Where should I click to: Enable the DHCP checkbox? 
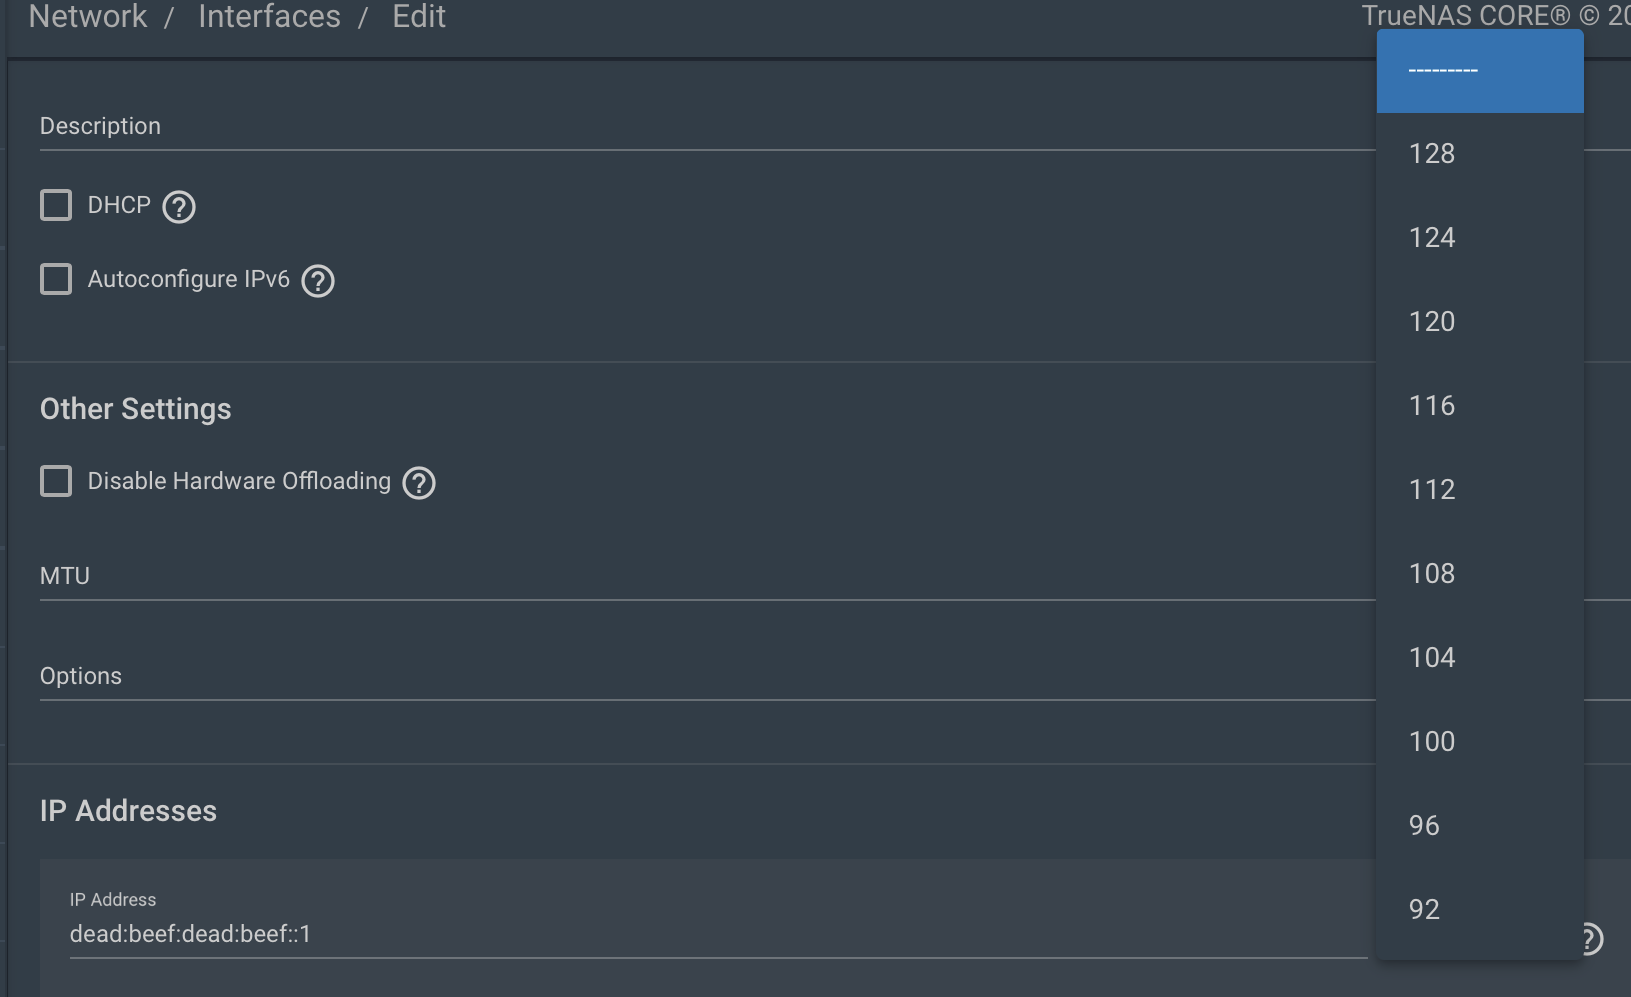[x=56, y=205]
